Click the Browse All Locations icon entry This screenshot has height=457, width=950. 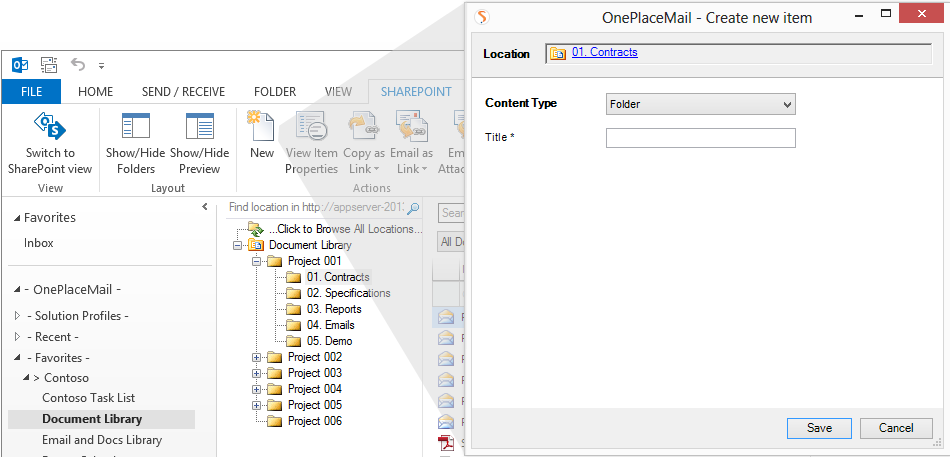[x=256, y=229]
